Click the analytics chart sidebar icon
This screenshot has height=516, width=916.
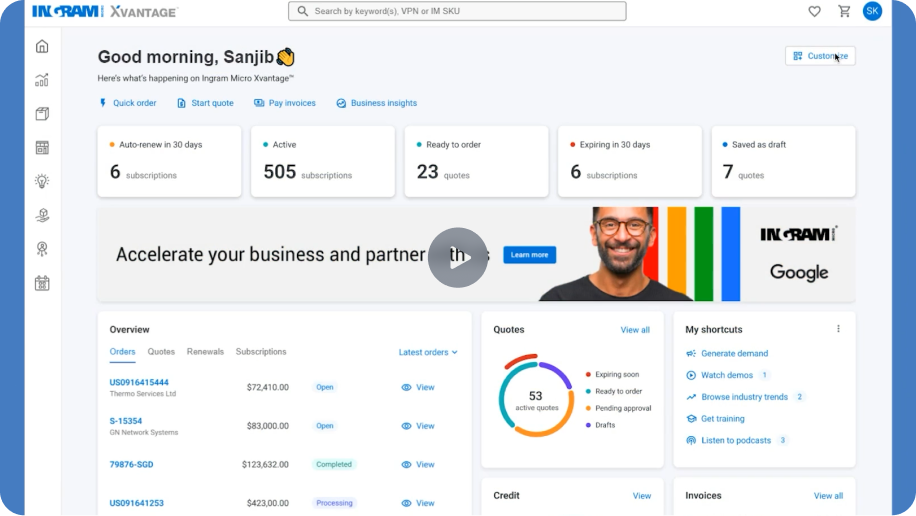tap(42, 80)
